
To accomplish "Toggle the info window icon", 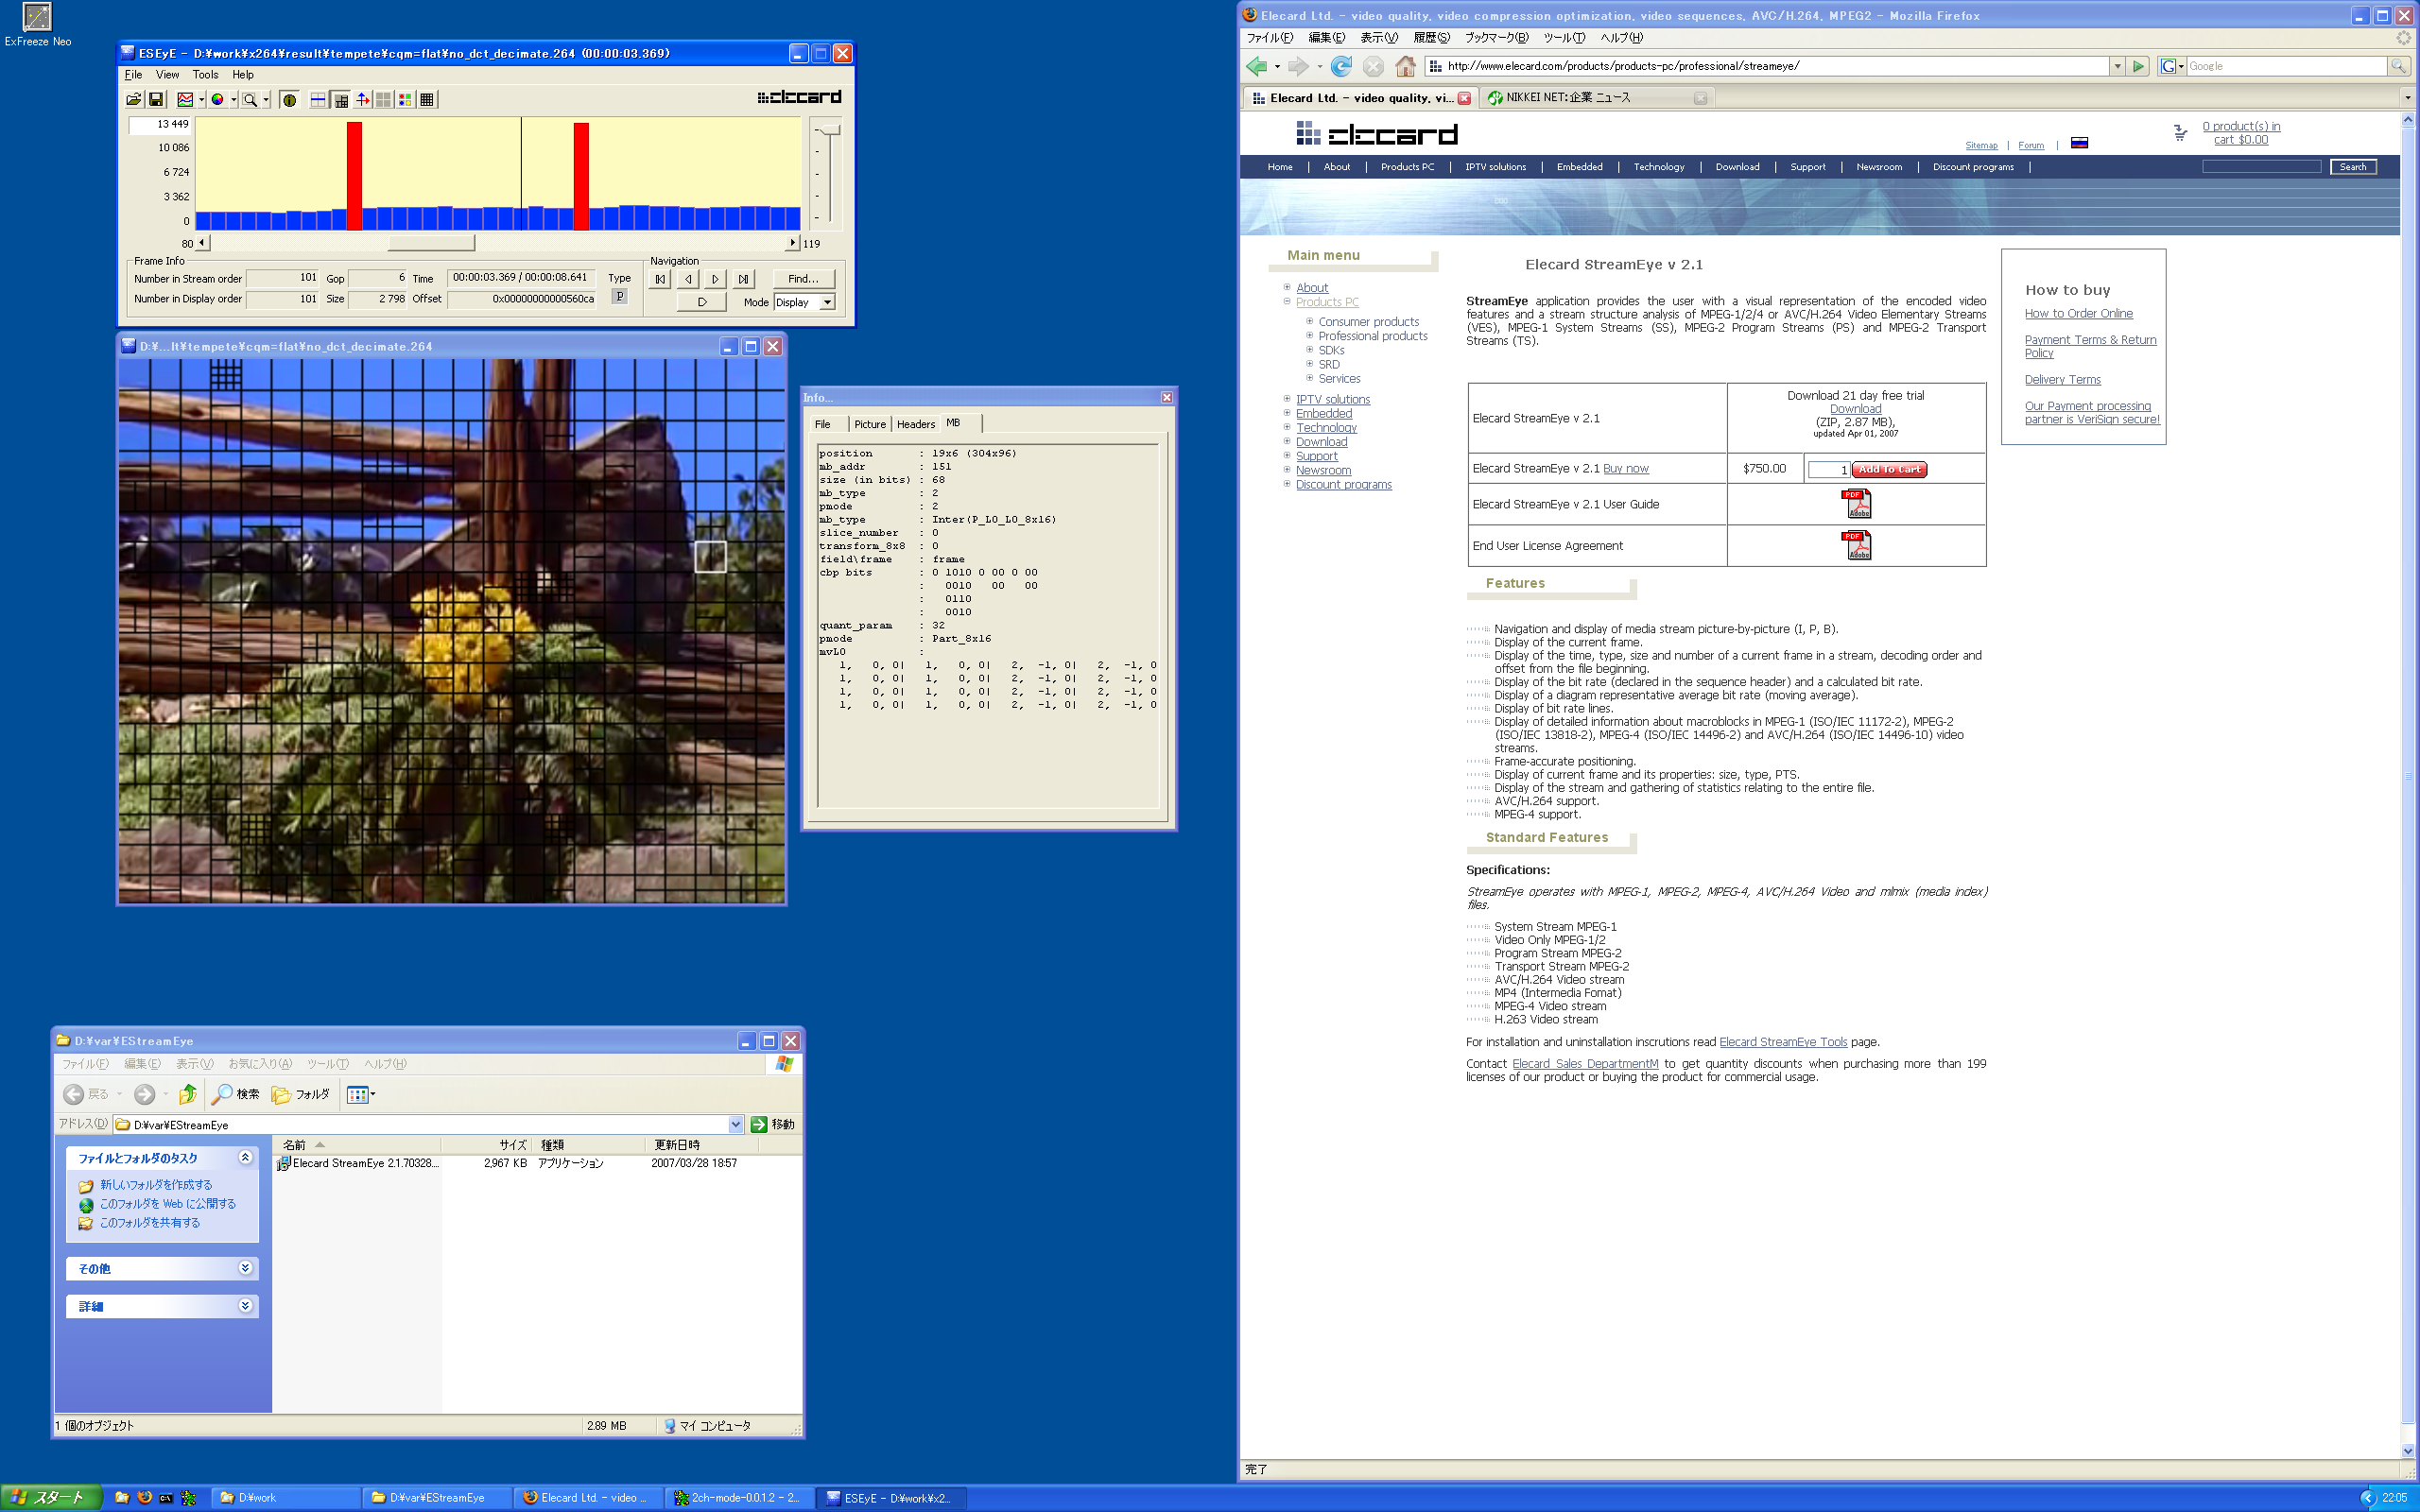I will coord(289,99).
